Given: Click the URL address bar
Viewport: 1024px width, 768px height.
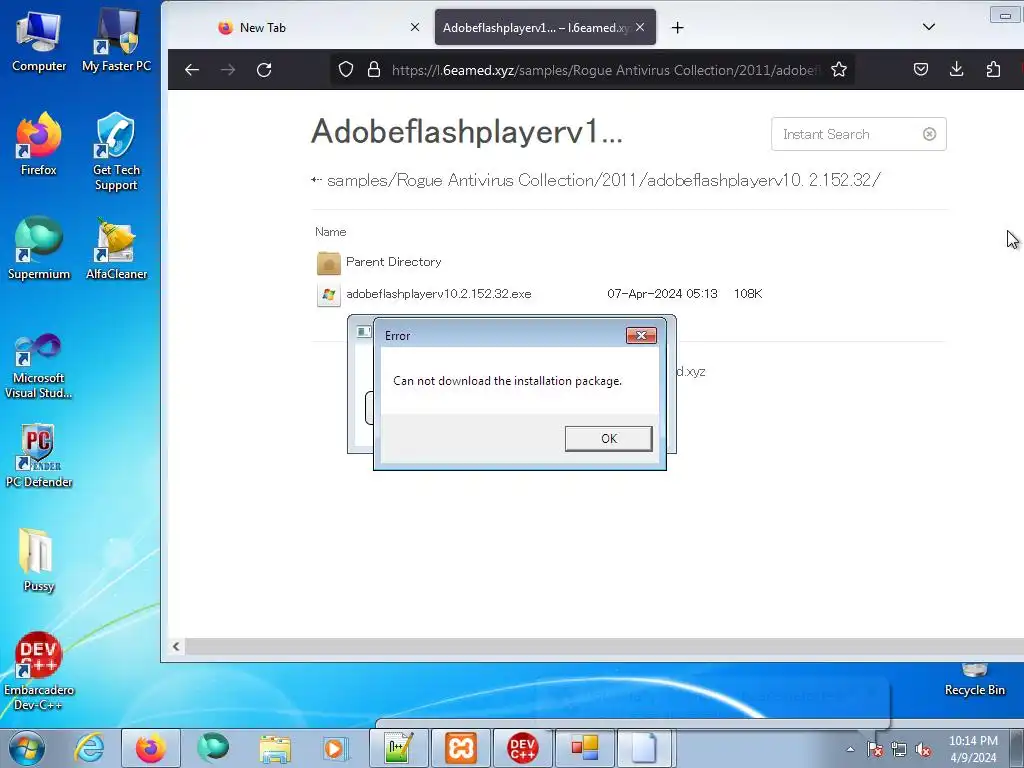Looking at the screenshot, I should (x=604, y=70).
